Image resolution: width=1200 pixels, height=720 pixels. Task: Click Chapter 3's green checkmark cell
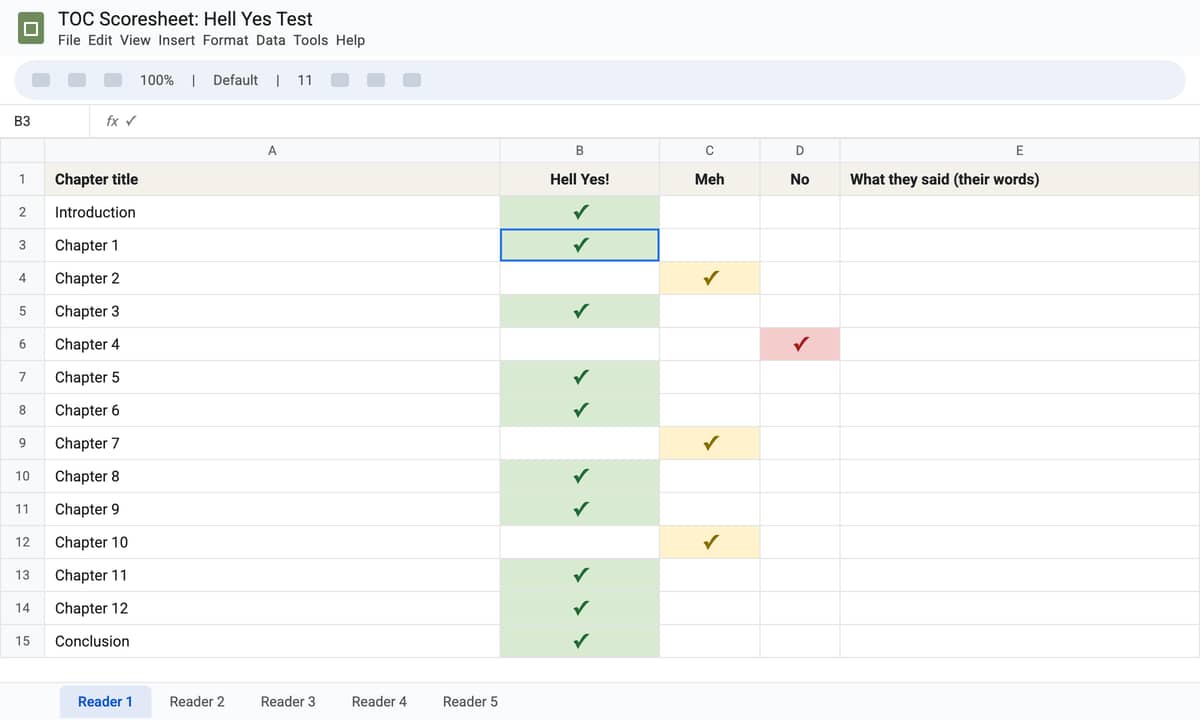click(x=580, y=311)
